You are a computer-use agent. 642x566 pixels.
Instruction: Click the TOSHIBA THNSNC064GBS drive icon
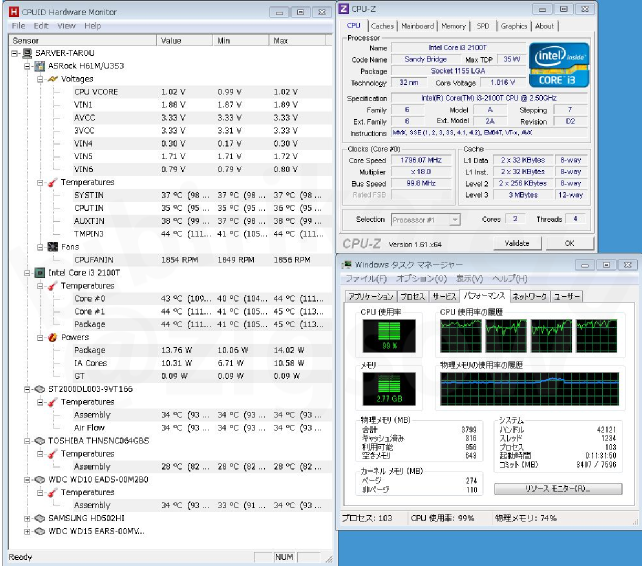40,441
